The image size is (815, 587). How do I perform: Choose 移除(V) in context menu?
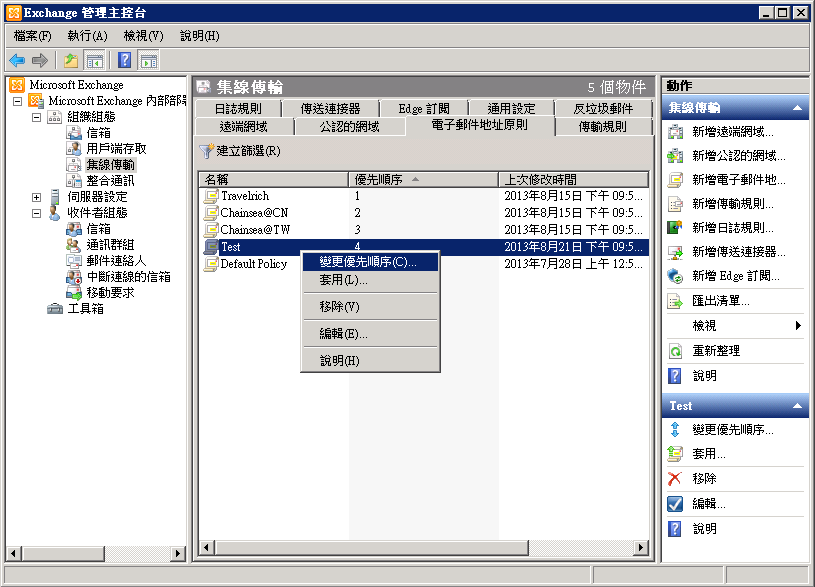(370, 307)
